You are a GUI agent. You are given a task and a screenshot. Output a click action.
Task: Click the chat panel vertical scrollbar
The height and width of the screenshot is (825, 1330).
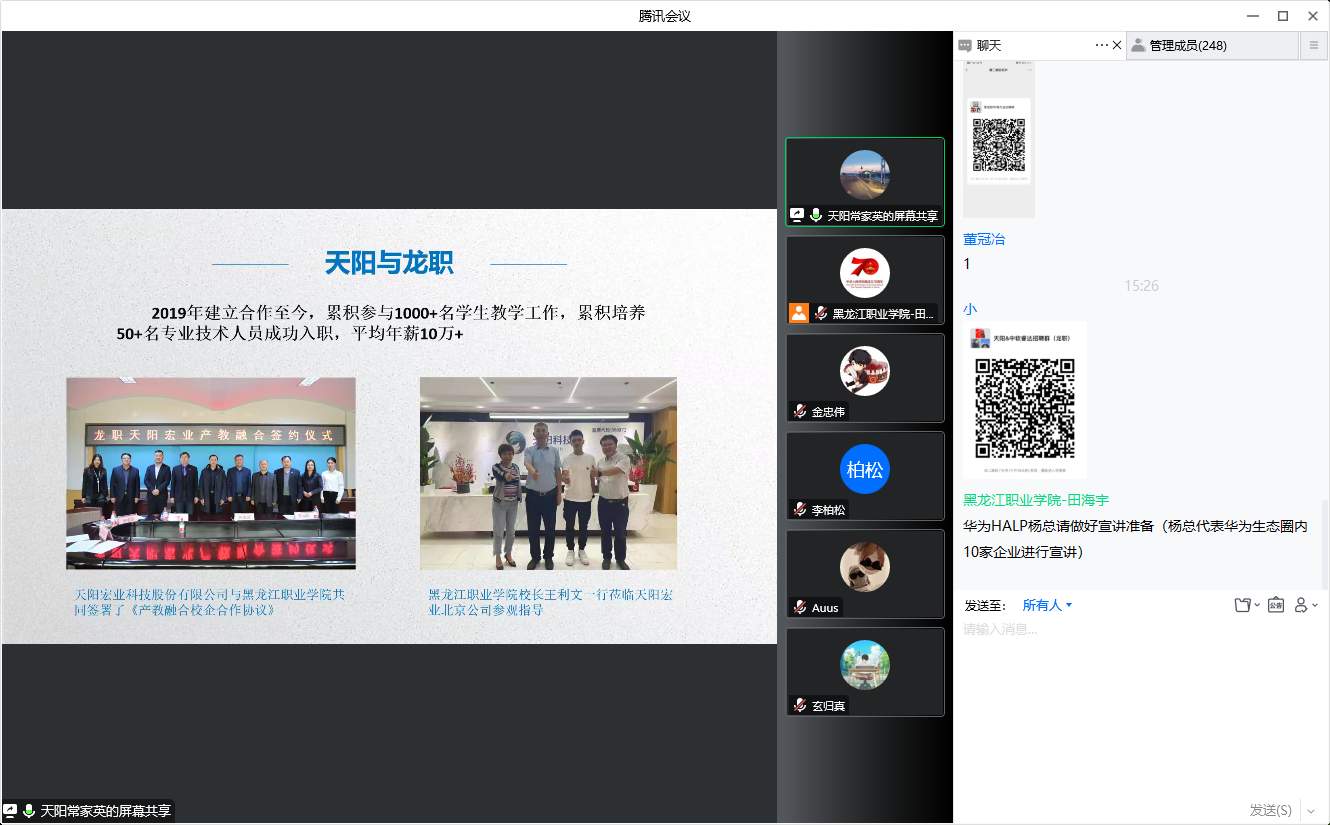[x=1324, y=540]
